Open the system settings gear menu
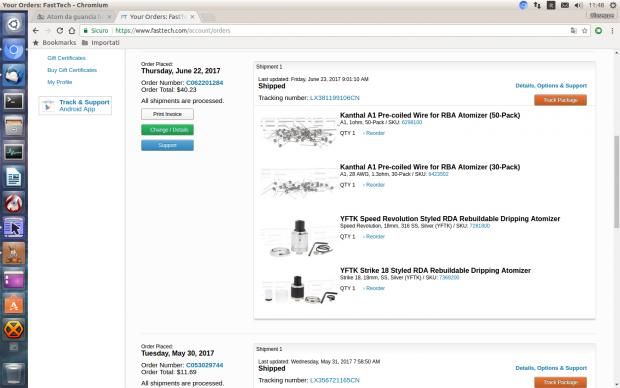Image resolution: width=620 pixels, height=388 pixels. [x=613, y=5]
